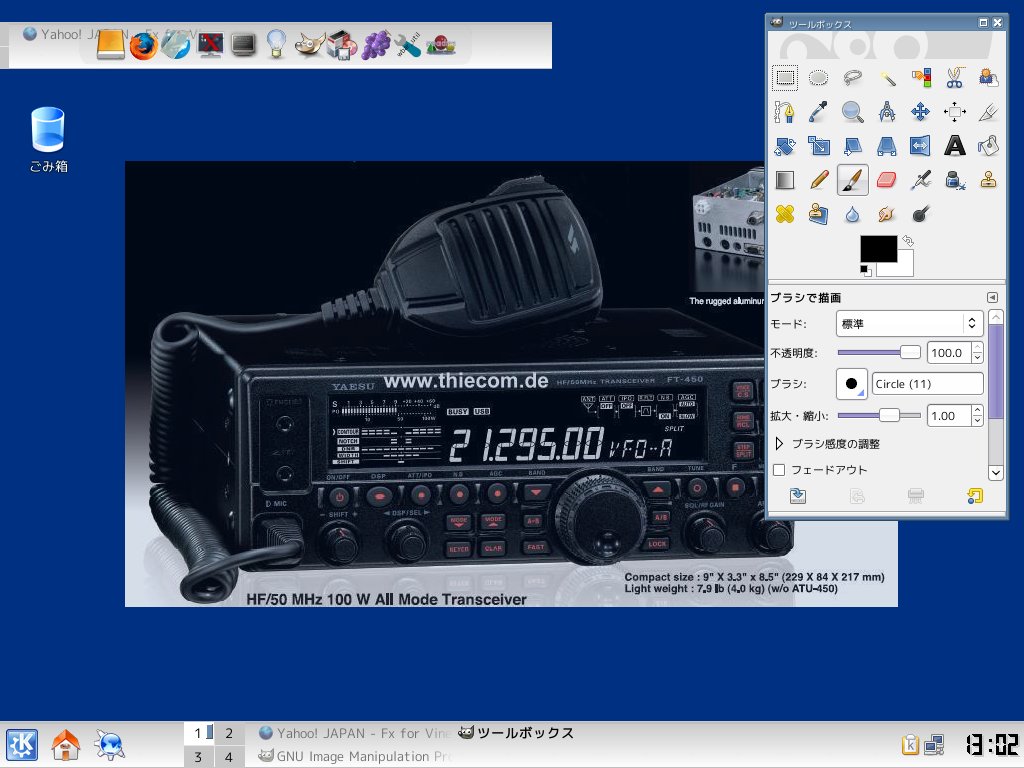
Task: Select the Smudge tool
Action: (887, 213)
